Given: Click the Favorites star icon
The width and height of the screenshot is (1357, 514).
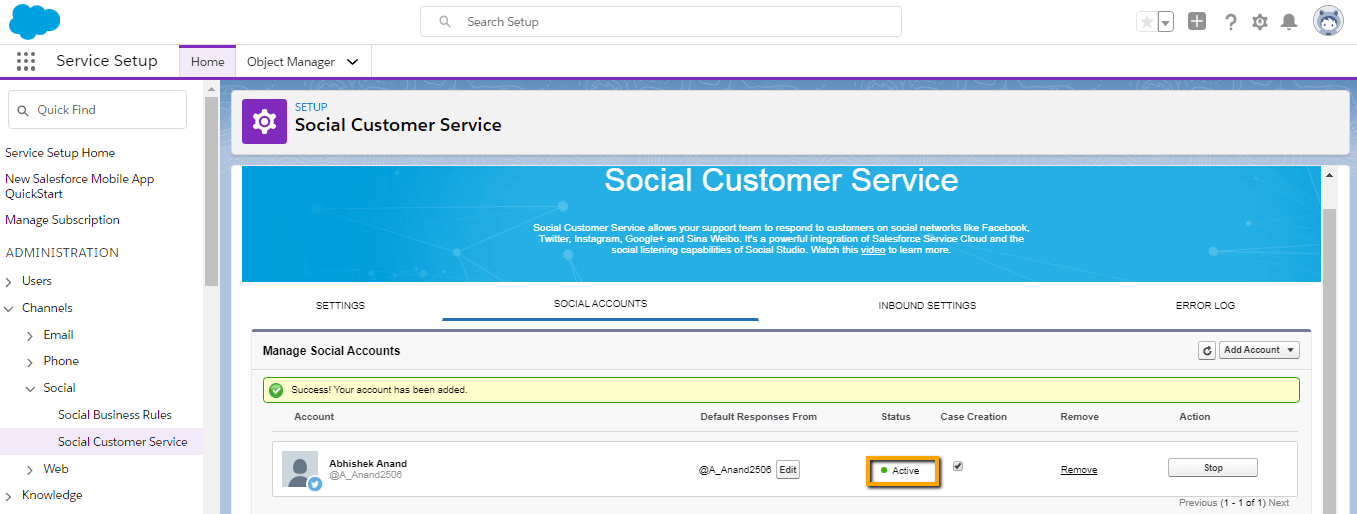Looking at the screenshot, I should click(1146, 21).
